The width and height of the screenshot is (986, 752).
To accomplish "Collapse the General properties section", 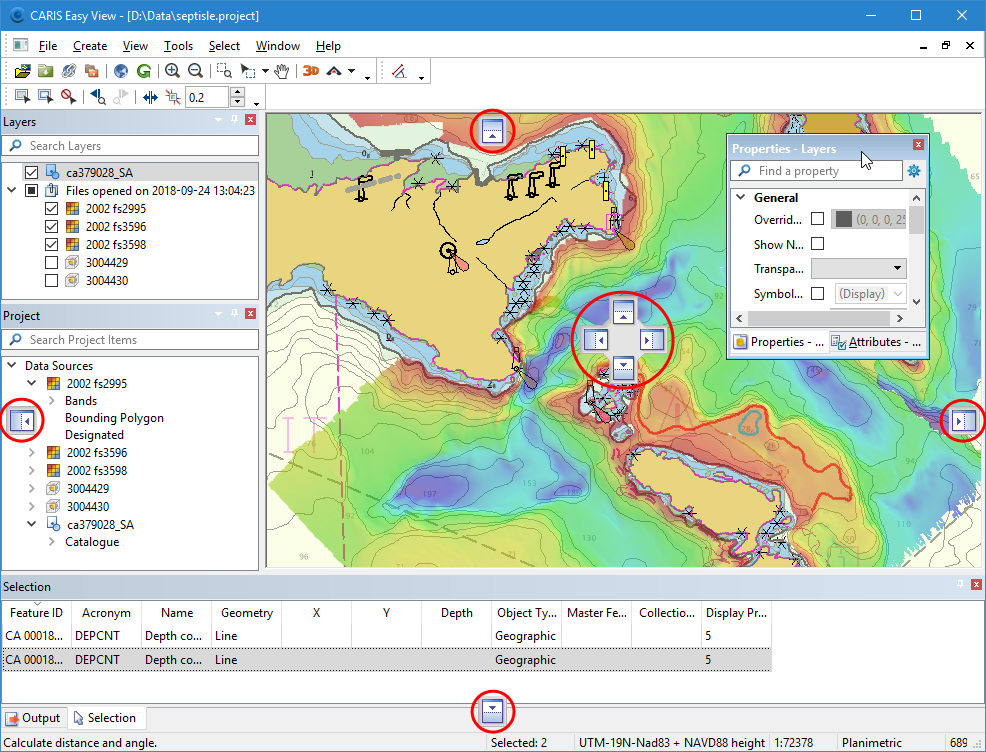I will [x=740, y=198].
